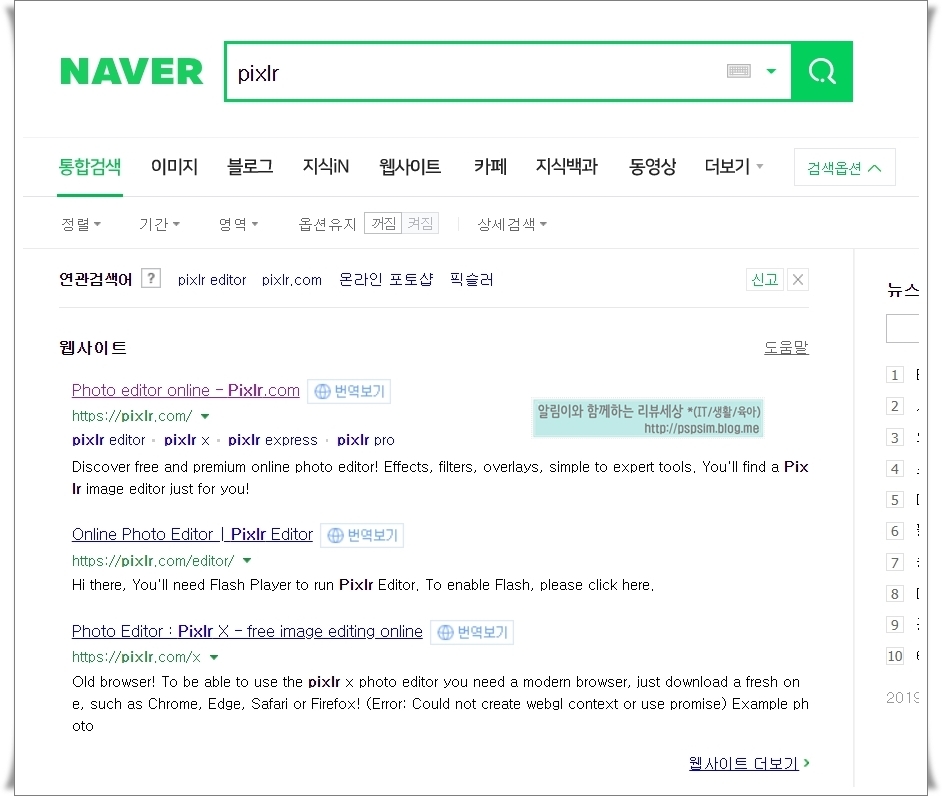This screenshot has height=796, width=942.
Task: Click the https://pixlr.com/x URL text
Action: 136,657
